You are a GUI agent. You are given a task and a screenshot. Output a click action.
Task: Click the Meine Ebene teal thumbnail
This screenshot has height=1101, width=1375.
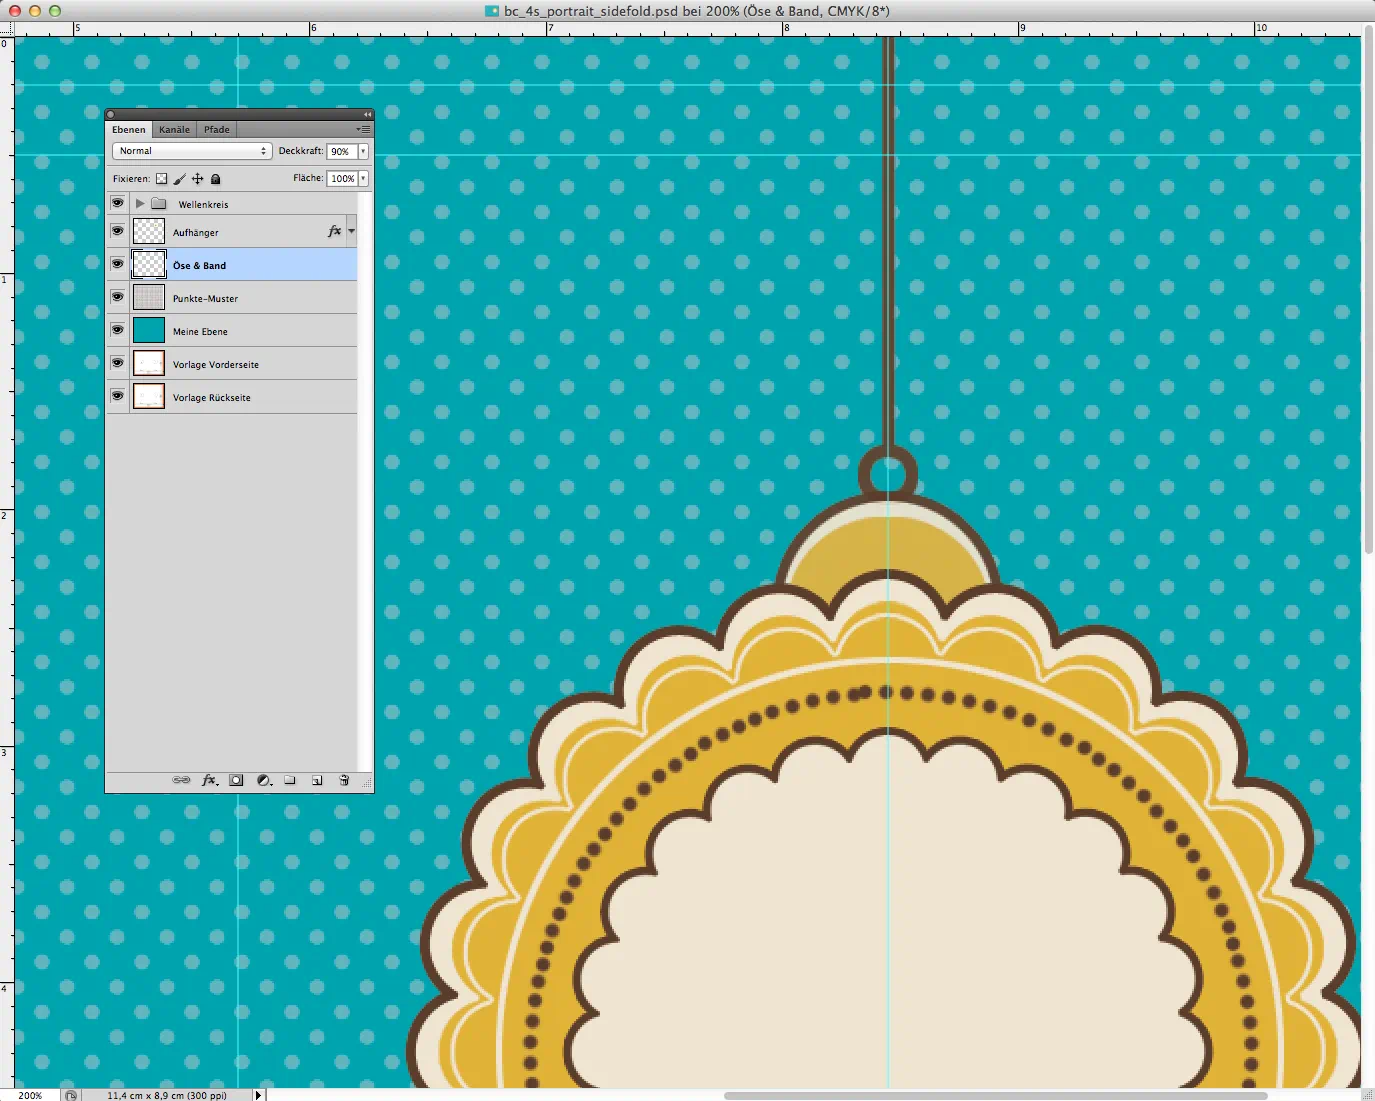[149, 330]
